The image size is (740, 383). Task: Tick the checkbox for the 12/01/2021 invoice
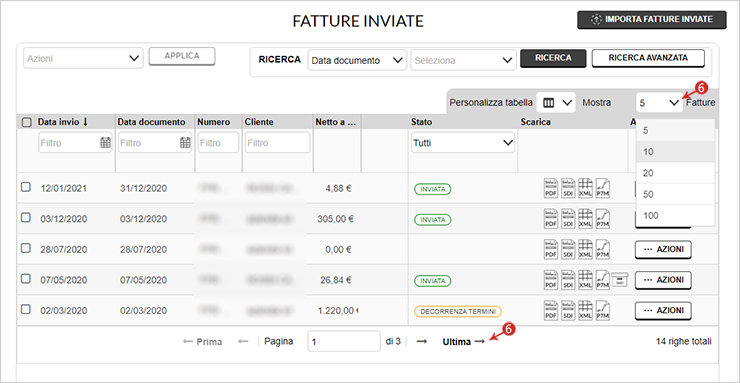(x=26, y=187)
